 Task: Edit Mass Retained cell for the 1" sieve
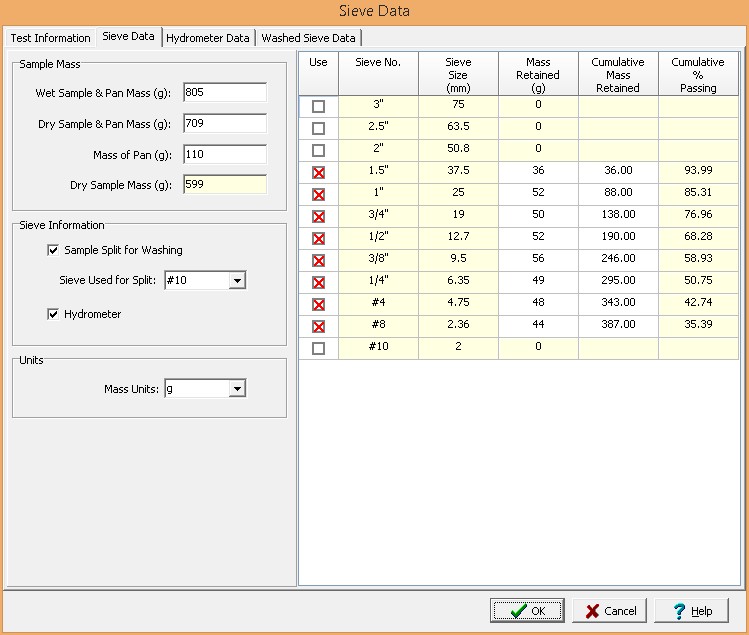tap(538, 193)
